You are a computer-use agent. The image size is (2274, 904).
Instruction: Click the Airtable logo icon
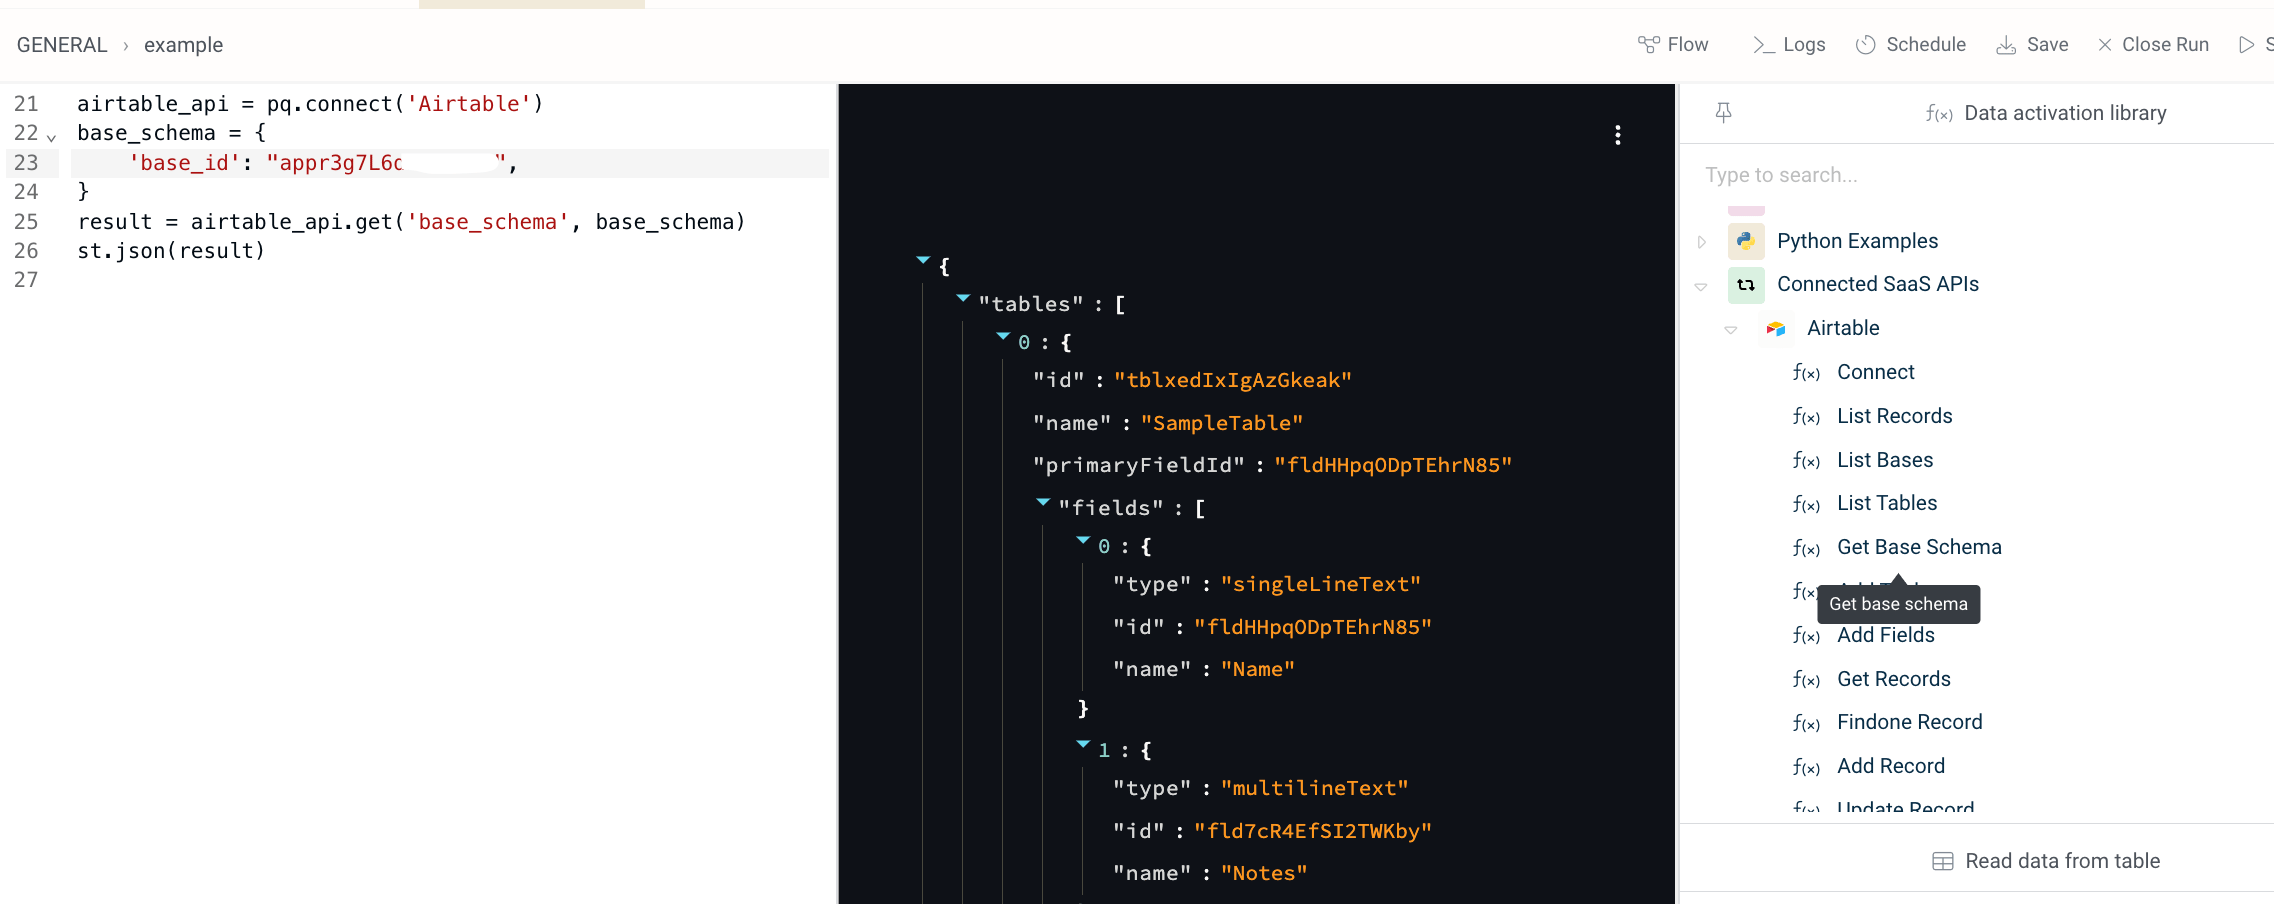[1776, 329]
